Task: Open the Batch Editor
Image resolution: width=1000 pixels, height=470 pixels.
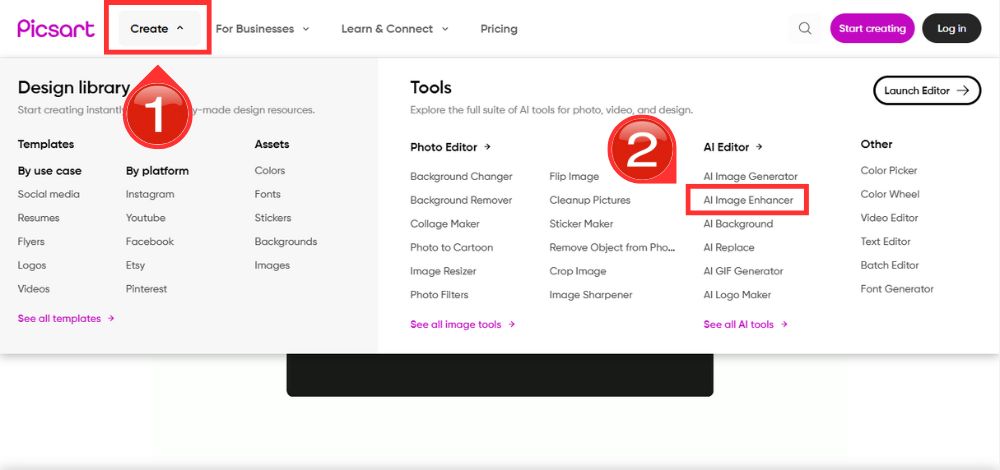Action: click(x=890, y=265)
